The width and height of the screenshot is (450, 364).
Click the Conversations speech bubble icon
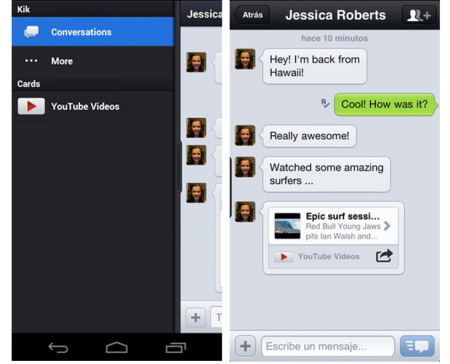[31, 32]
